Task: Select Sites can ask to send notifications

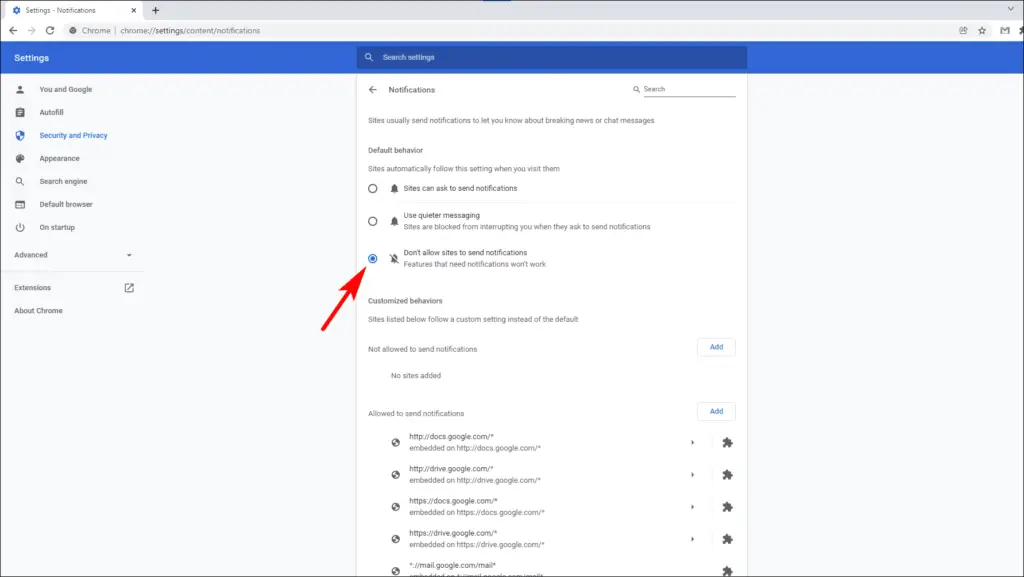Action: click(373, 189)
